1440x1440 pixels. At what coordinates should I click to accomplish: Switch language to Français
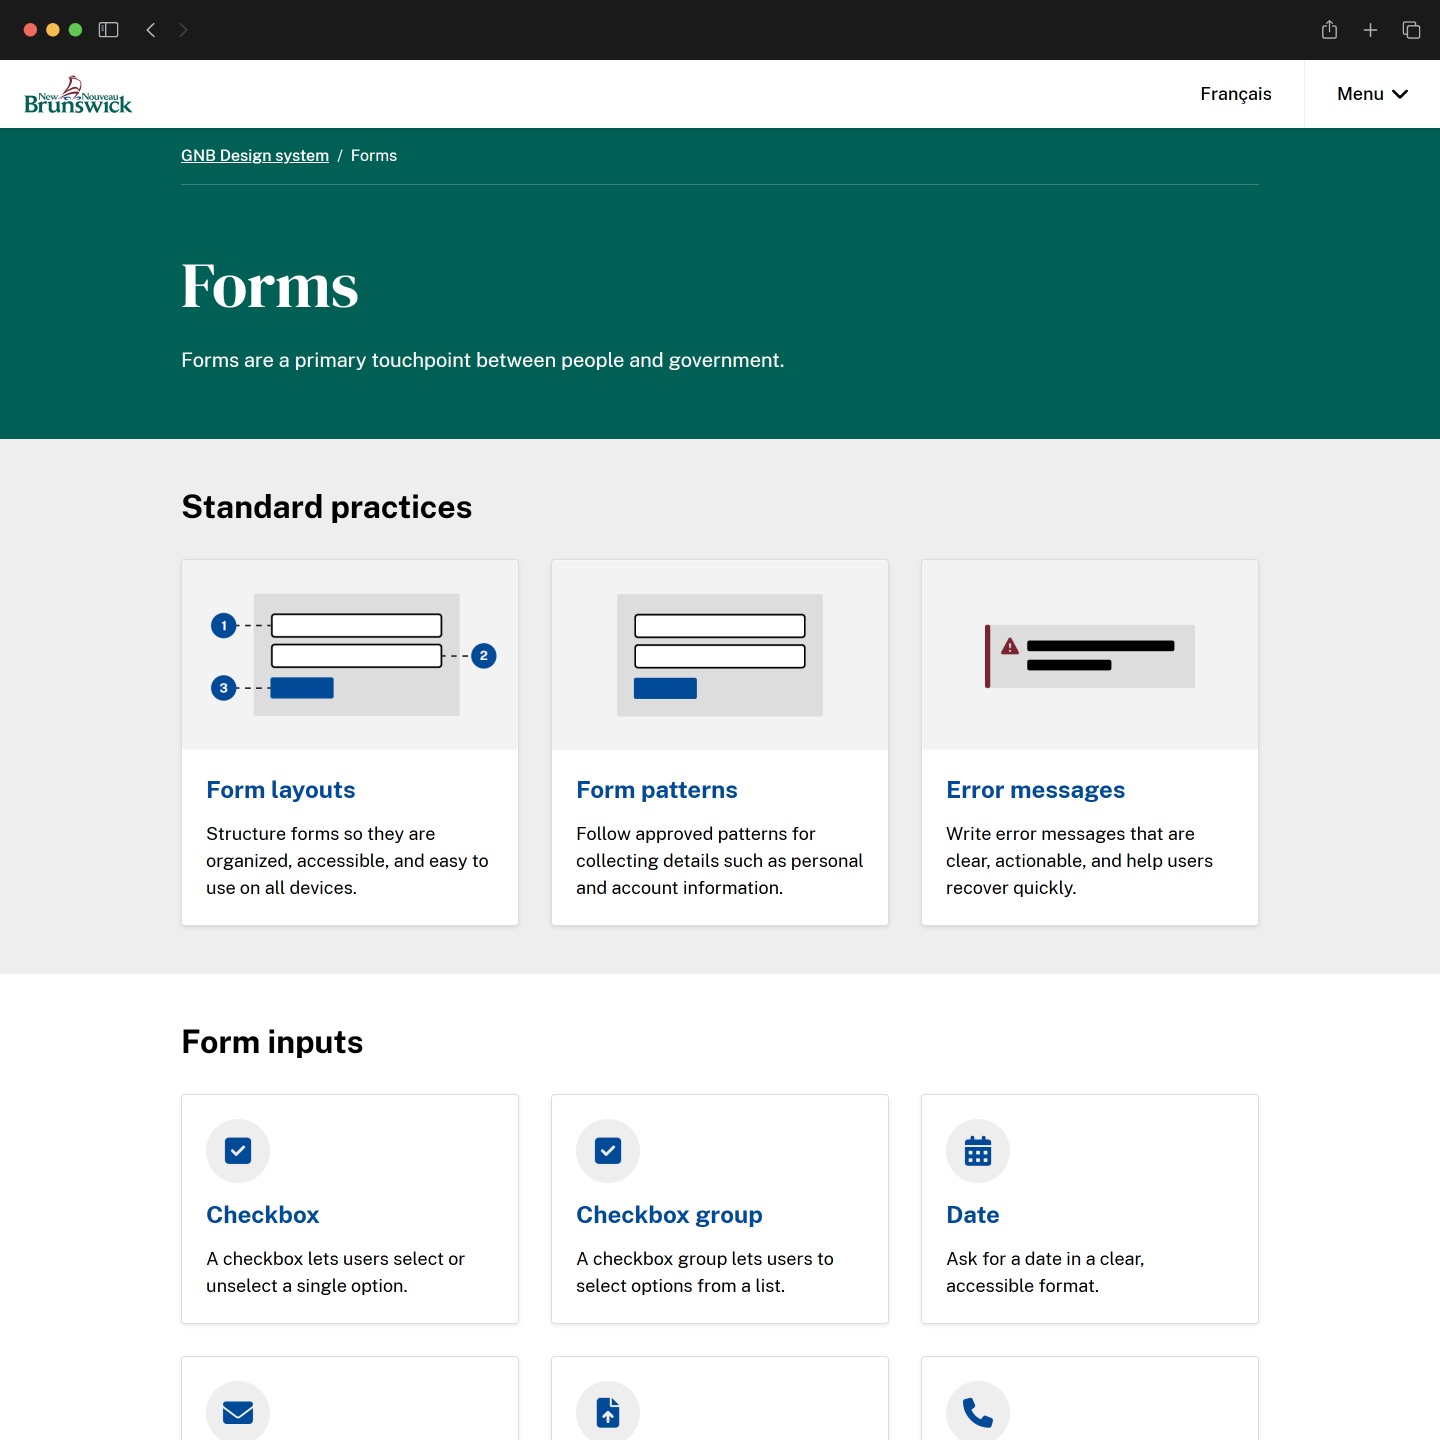[x=1234, y=93]
